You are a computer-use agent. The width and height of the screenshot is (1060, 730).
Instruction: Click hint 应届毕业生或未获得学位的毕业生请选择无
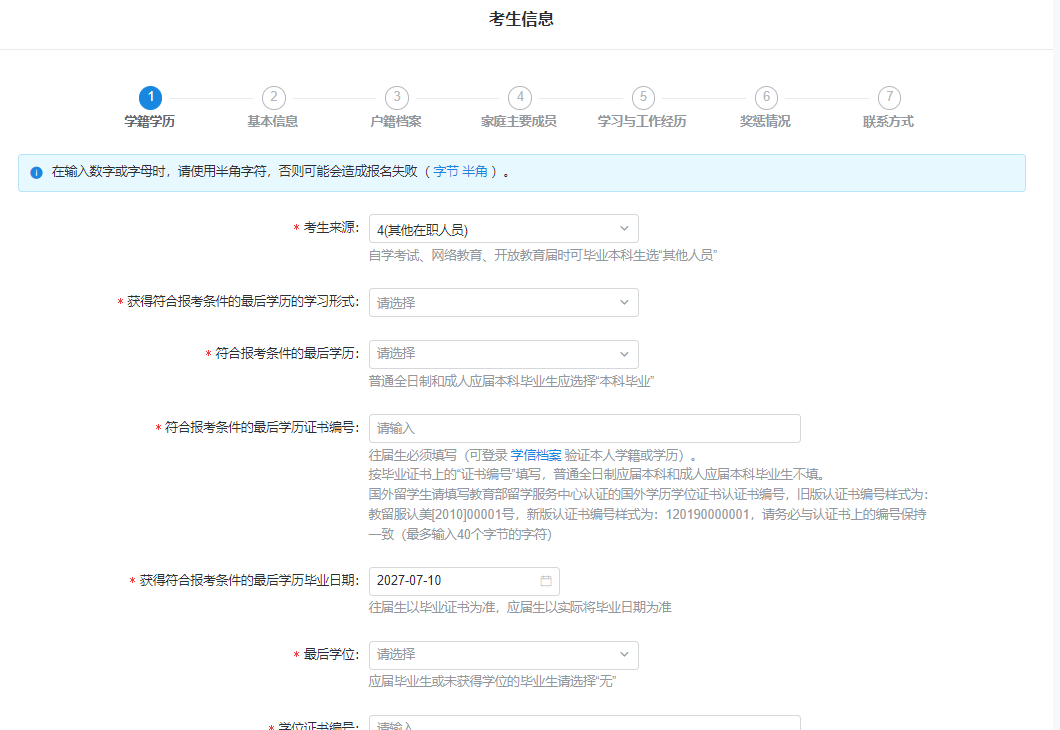tap(492, 681)
